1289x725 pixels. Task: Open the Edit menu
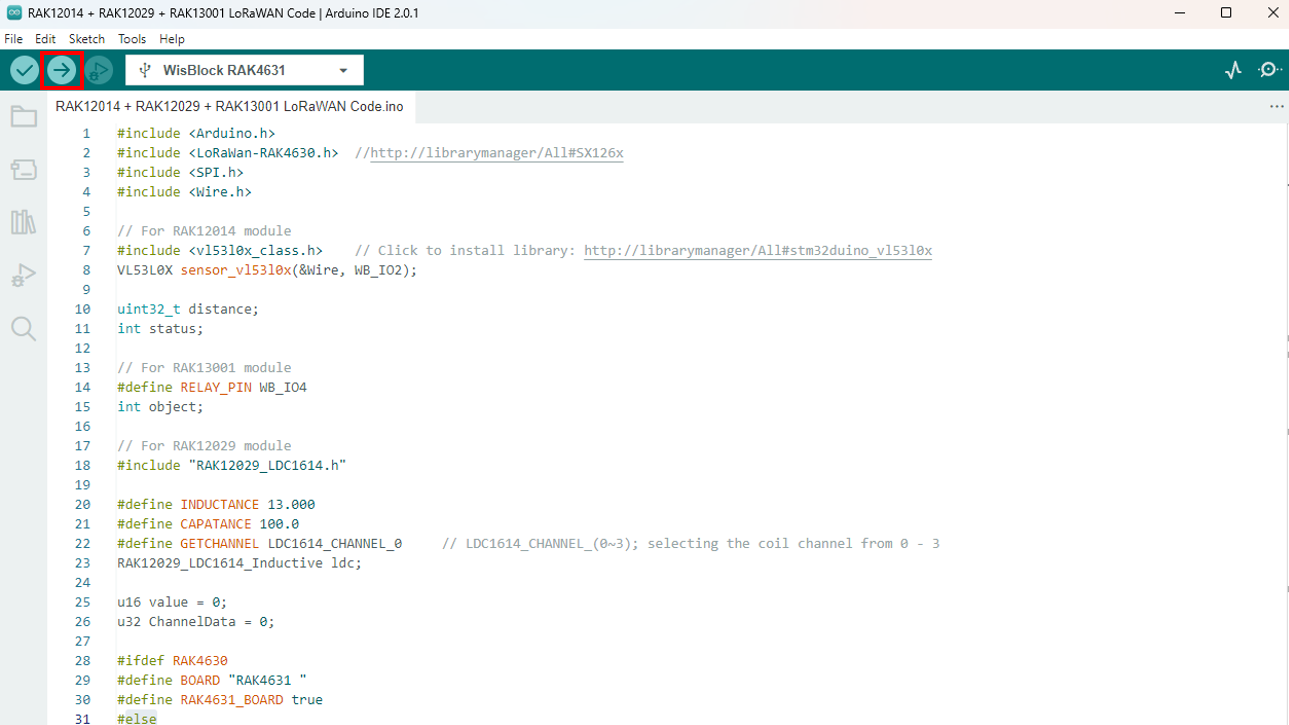[45, 39]
